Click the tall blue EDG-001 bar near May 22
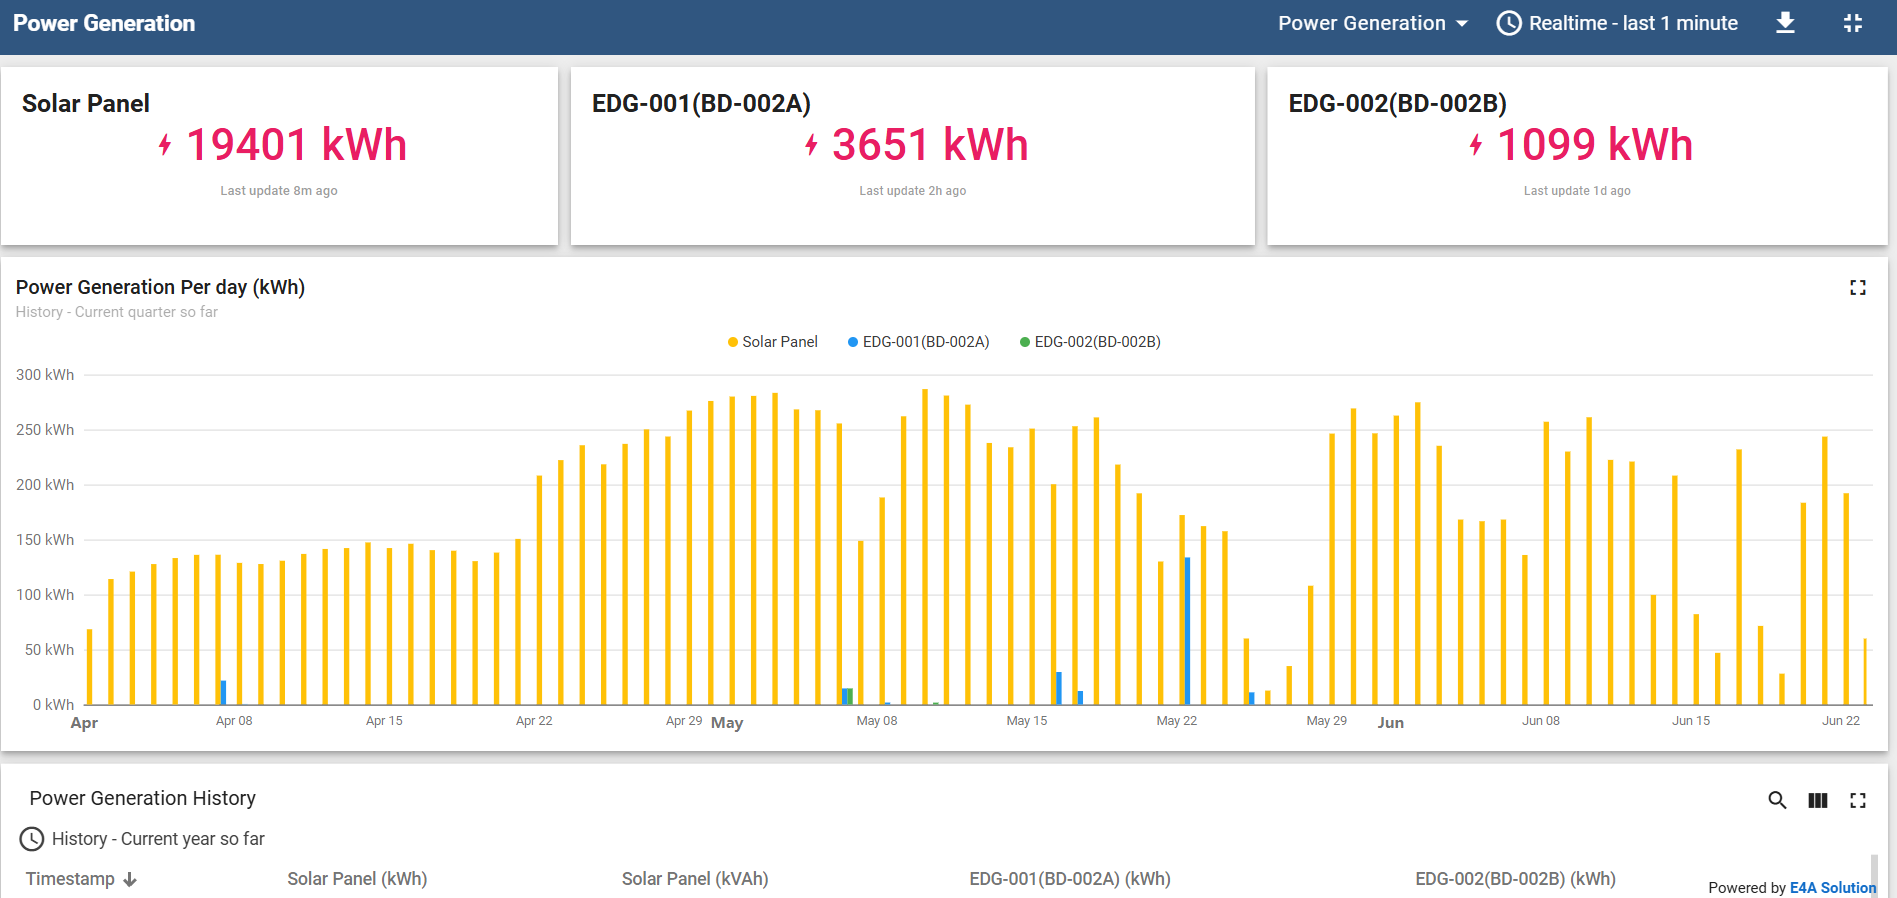Viewport: 1897px width, 898px height. point(1187,631)
